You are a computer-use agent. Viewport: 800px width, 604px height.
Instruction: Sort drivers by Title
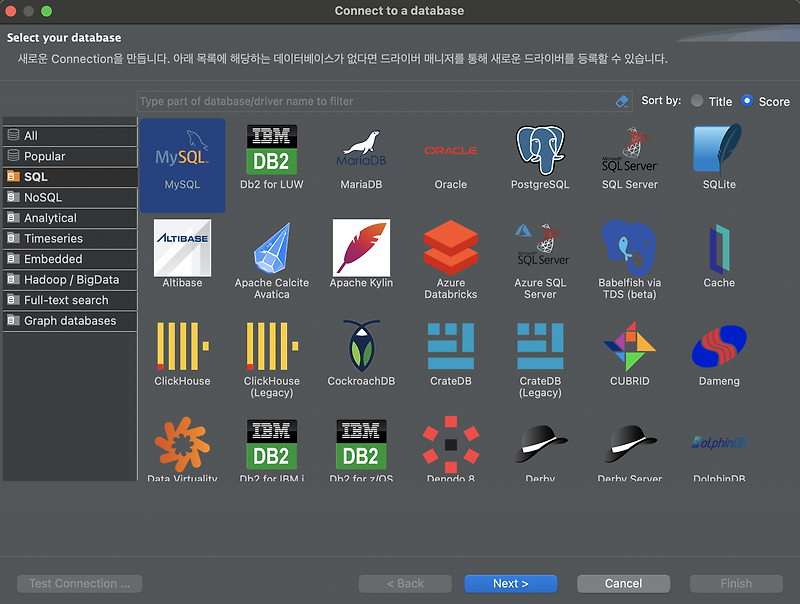tap(697, 101)
